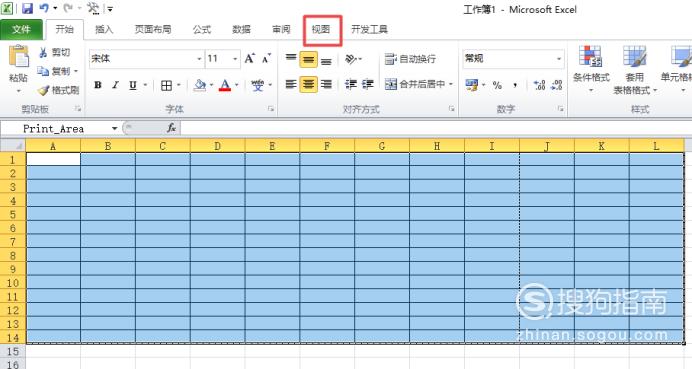Open the 套用表格格式 table format gallery

click(635, 70)
